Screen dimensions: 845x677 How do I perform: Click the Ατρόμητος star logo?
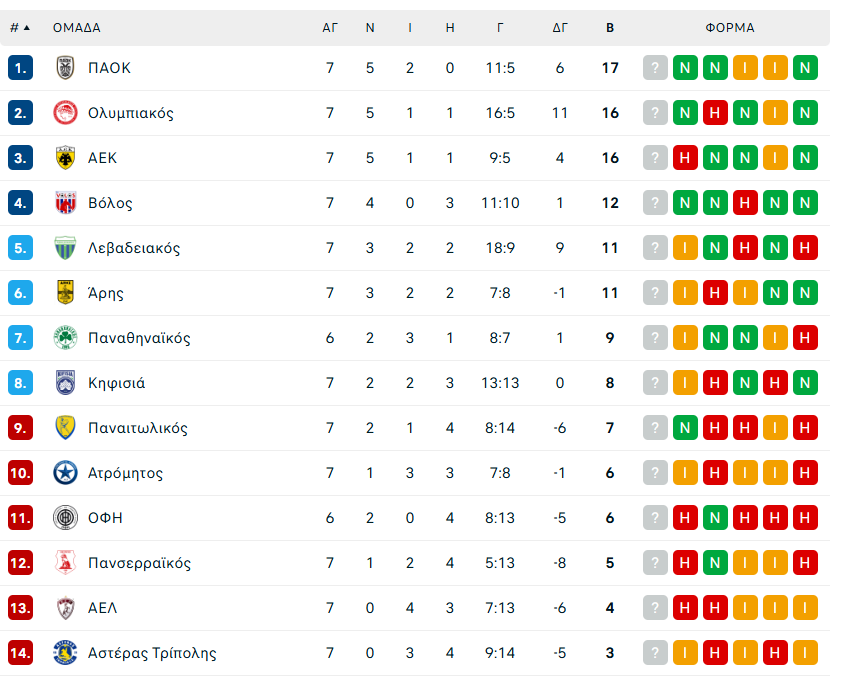click(x=65, y=473)
